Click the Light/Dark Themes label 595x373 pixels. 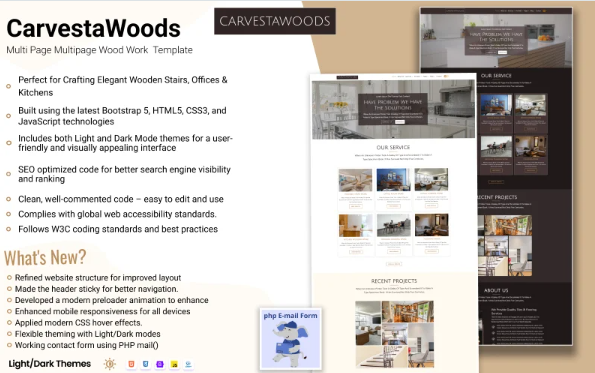(x=50, y=364)
